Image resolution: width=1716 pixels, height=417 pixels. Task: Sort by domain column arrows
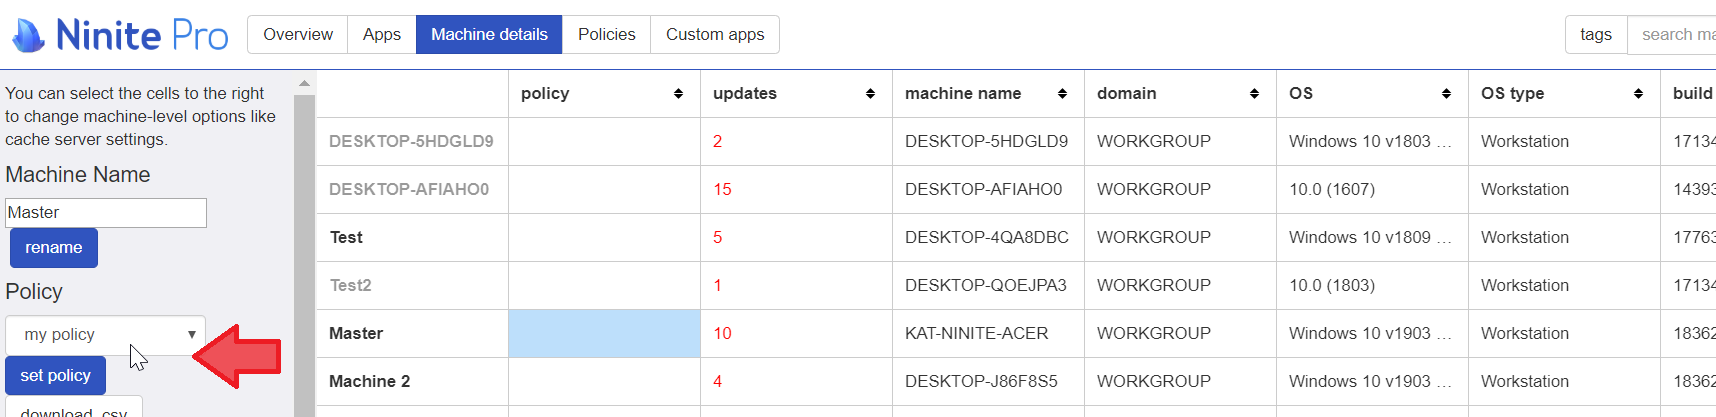pos(1254,93)
